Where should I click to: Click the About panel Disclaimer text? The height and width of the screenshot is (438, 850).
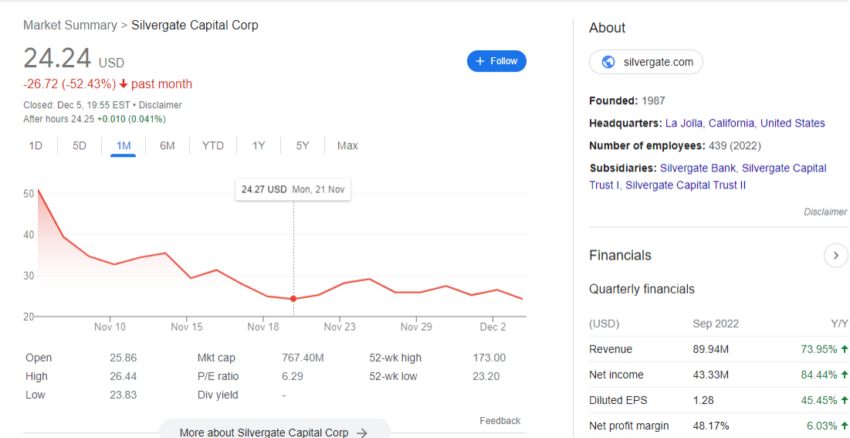825,212
